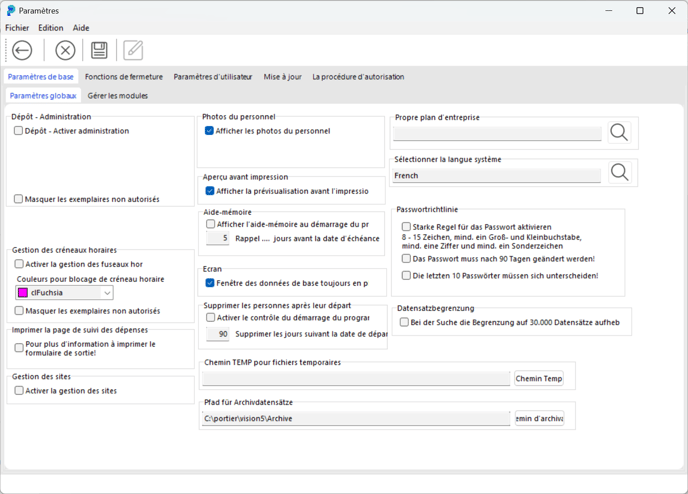Click the 90 days deletion field

click(x=218, y=334)
